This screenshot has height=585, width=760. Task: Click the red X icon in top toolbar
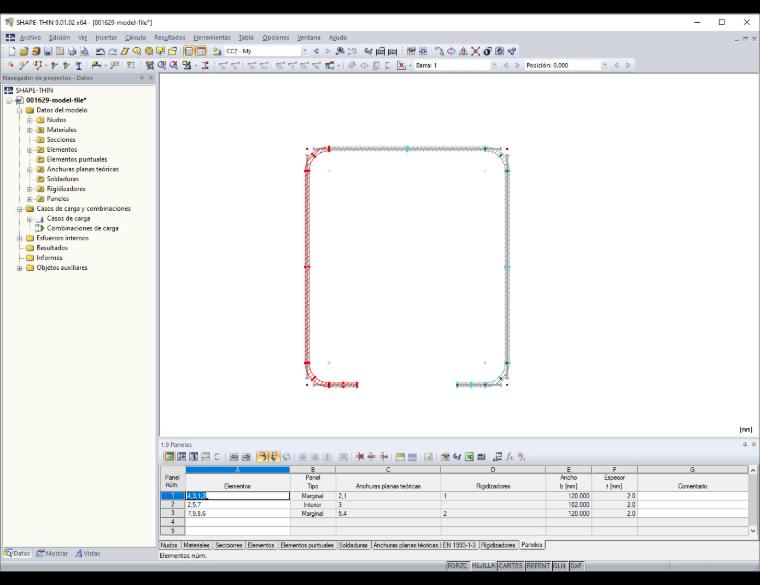pos(475,51)
